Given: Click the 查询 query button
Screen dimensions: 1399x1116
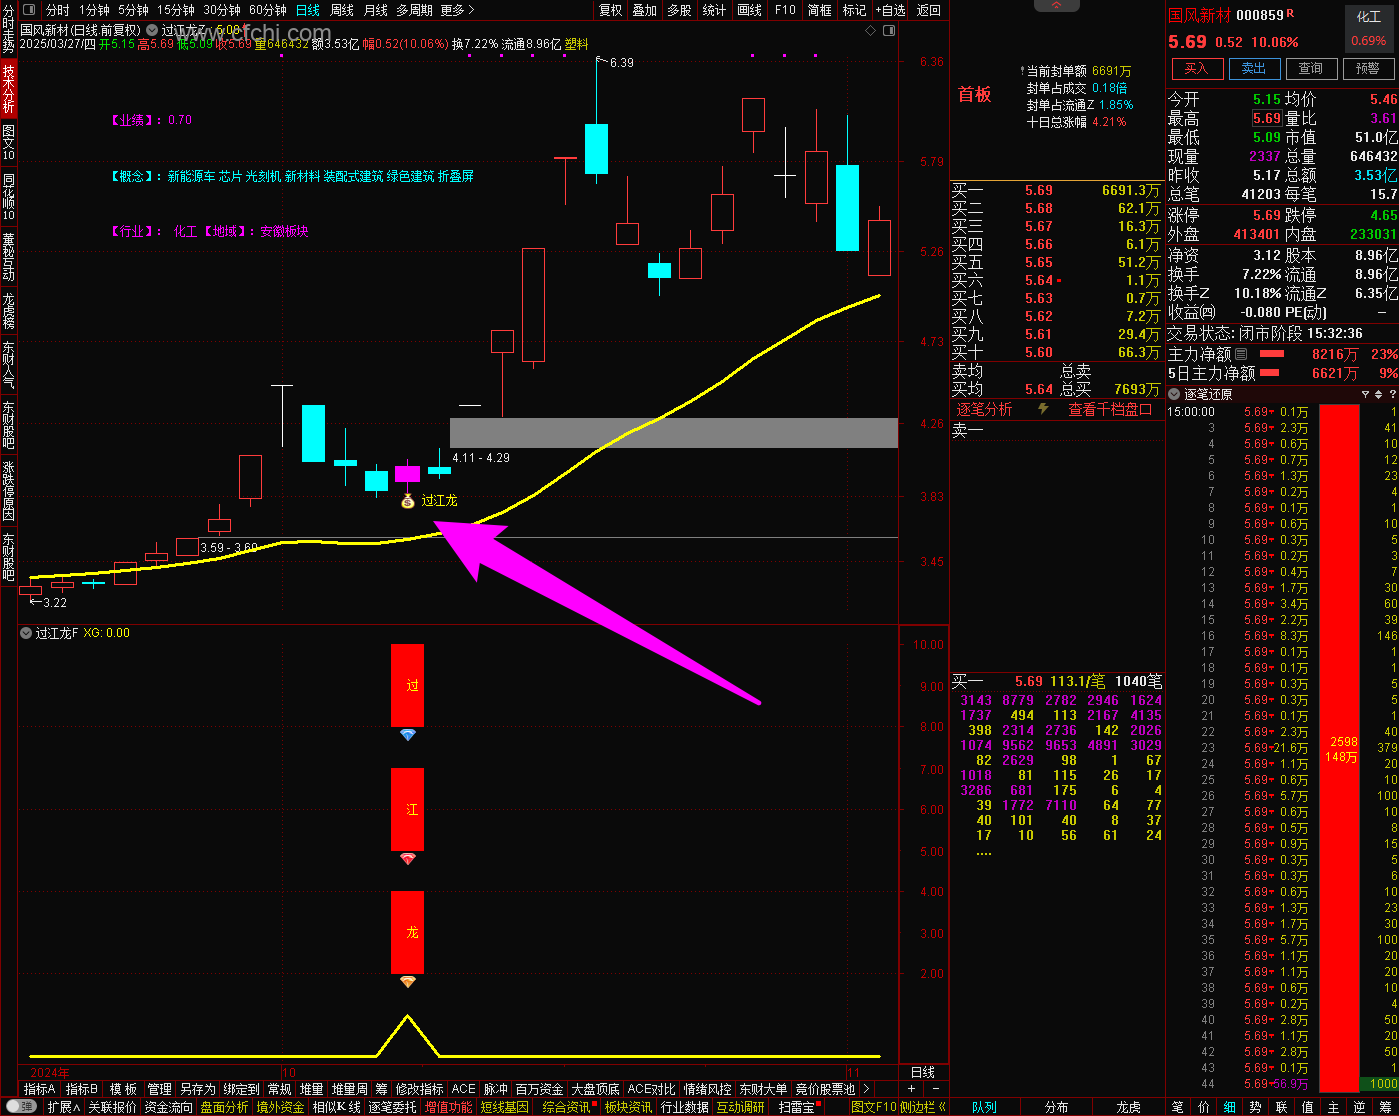Looking at the screenshot, I should 1311,69.
